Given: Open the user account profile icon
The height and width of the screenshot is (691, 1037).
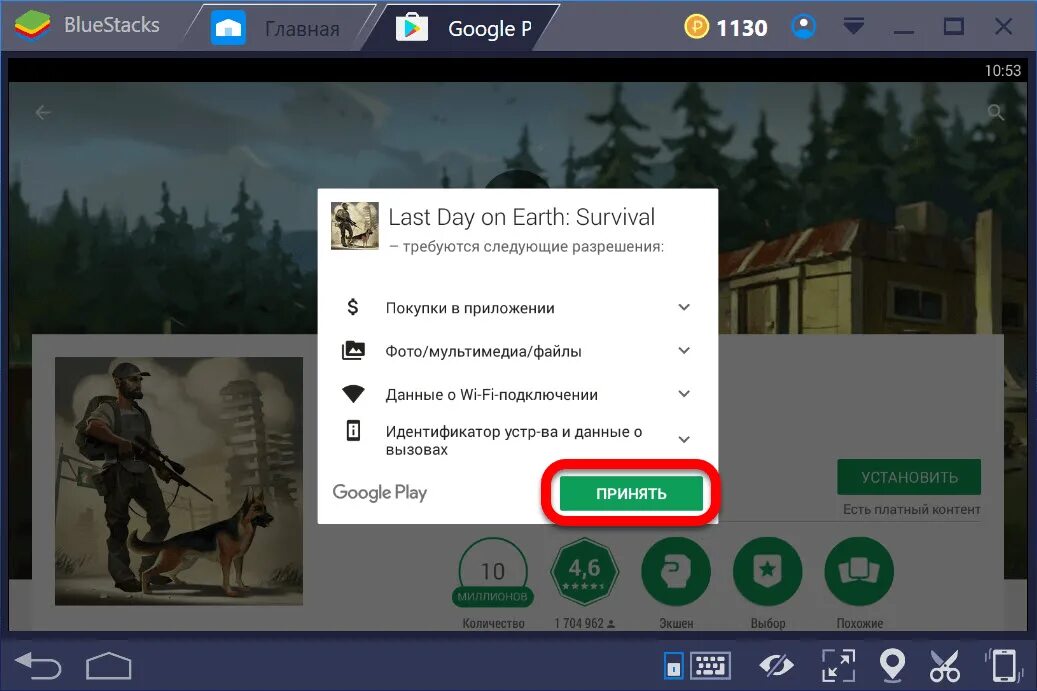Looking at the screenshot, I should [804, 27].
